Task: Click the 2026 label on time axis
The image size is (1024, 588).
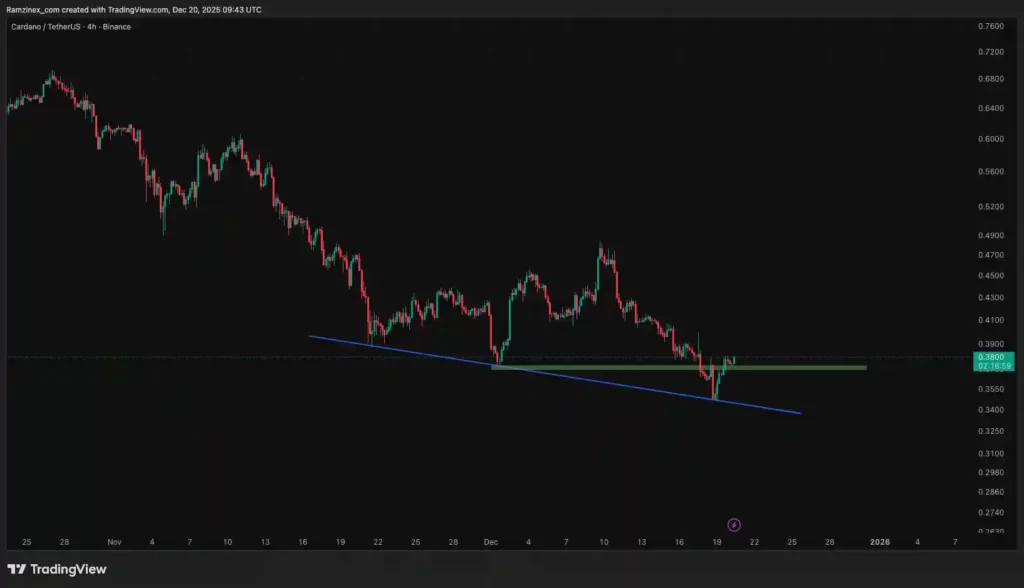Action: point(880,542)
